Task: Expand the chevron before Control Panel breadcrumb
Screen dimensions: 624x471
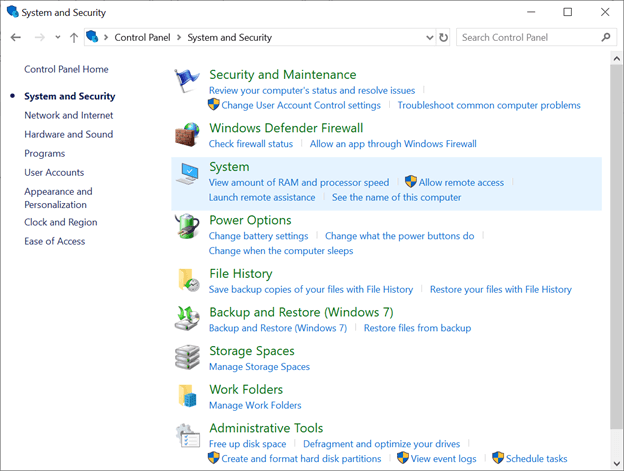Action: (x=106, y=37)
